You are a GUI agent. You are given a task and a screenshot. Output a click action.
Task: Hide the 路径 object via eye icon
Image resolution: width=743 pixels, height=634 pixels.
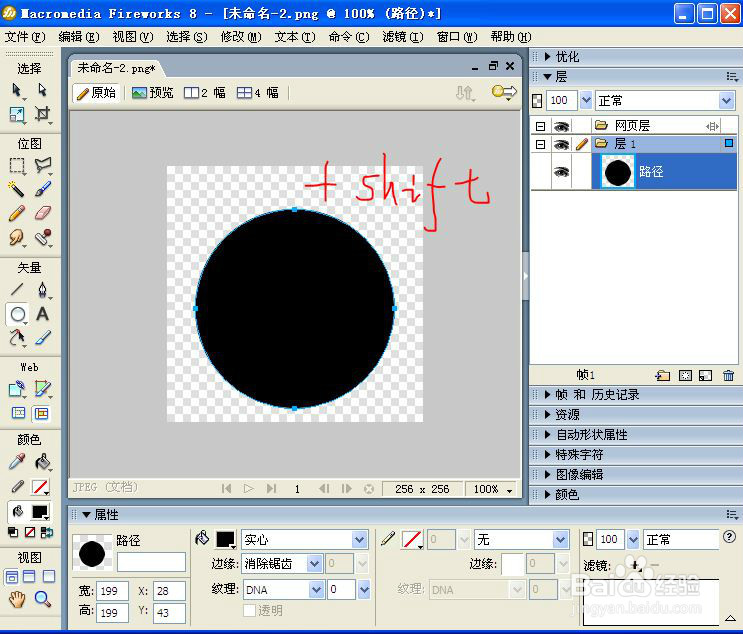(x=561, y=172)
